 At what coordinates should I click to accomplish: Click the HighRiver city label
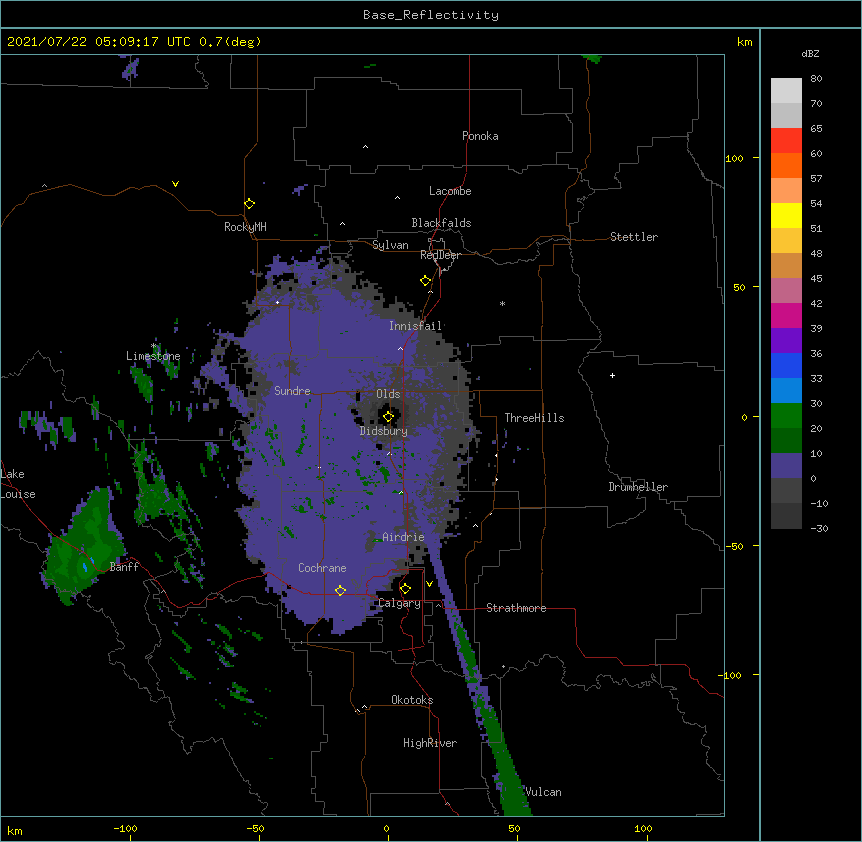[430, 743]
